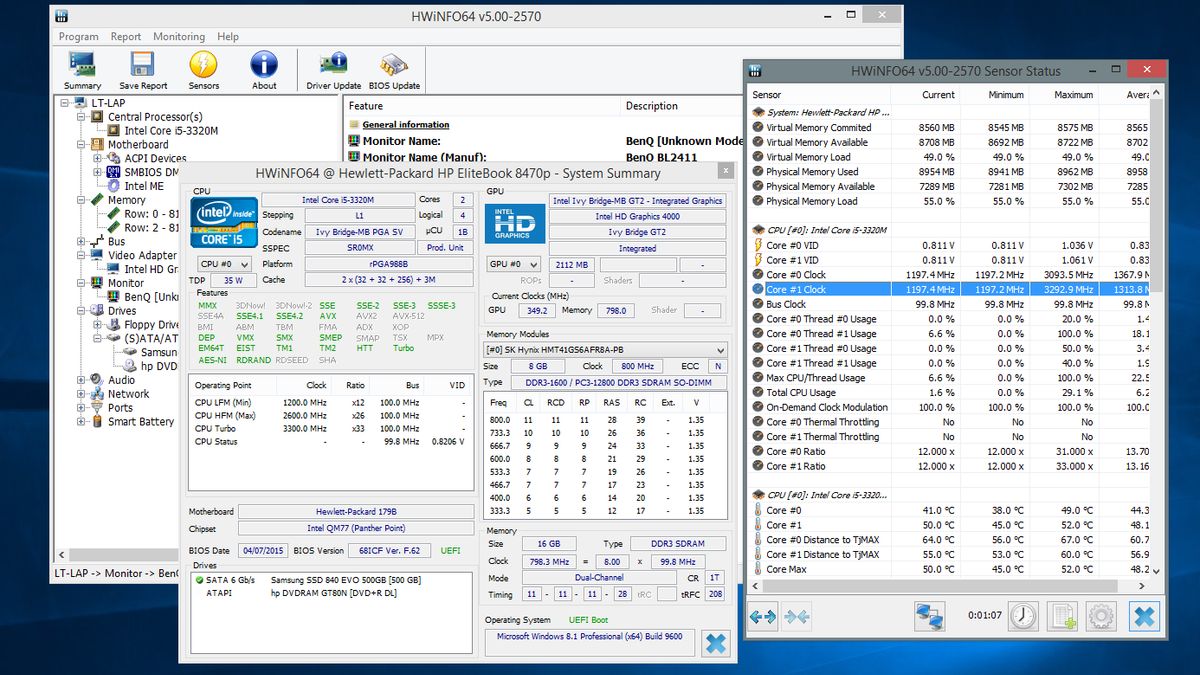Click the Current column header
The image size is (1200, 675).
pyautogui.click(x=924, y=95)
